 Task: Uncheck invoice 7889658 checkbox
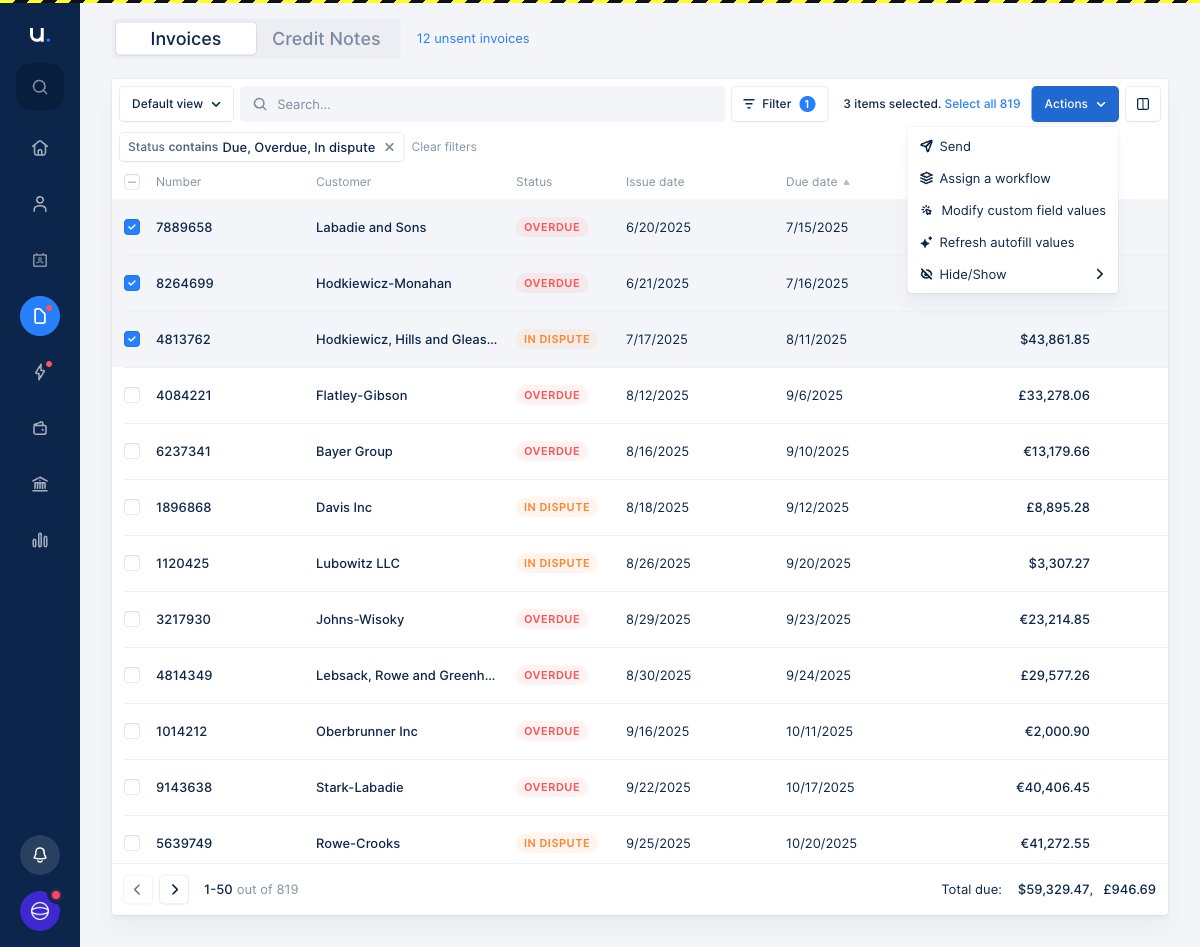point(132,227)
